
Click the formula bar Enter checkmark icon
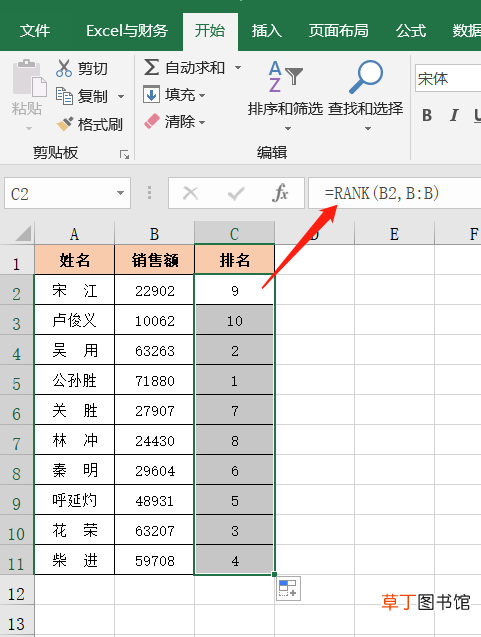click(236, 193)
